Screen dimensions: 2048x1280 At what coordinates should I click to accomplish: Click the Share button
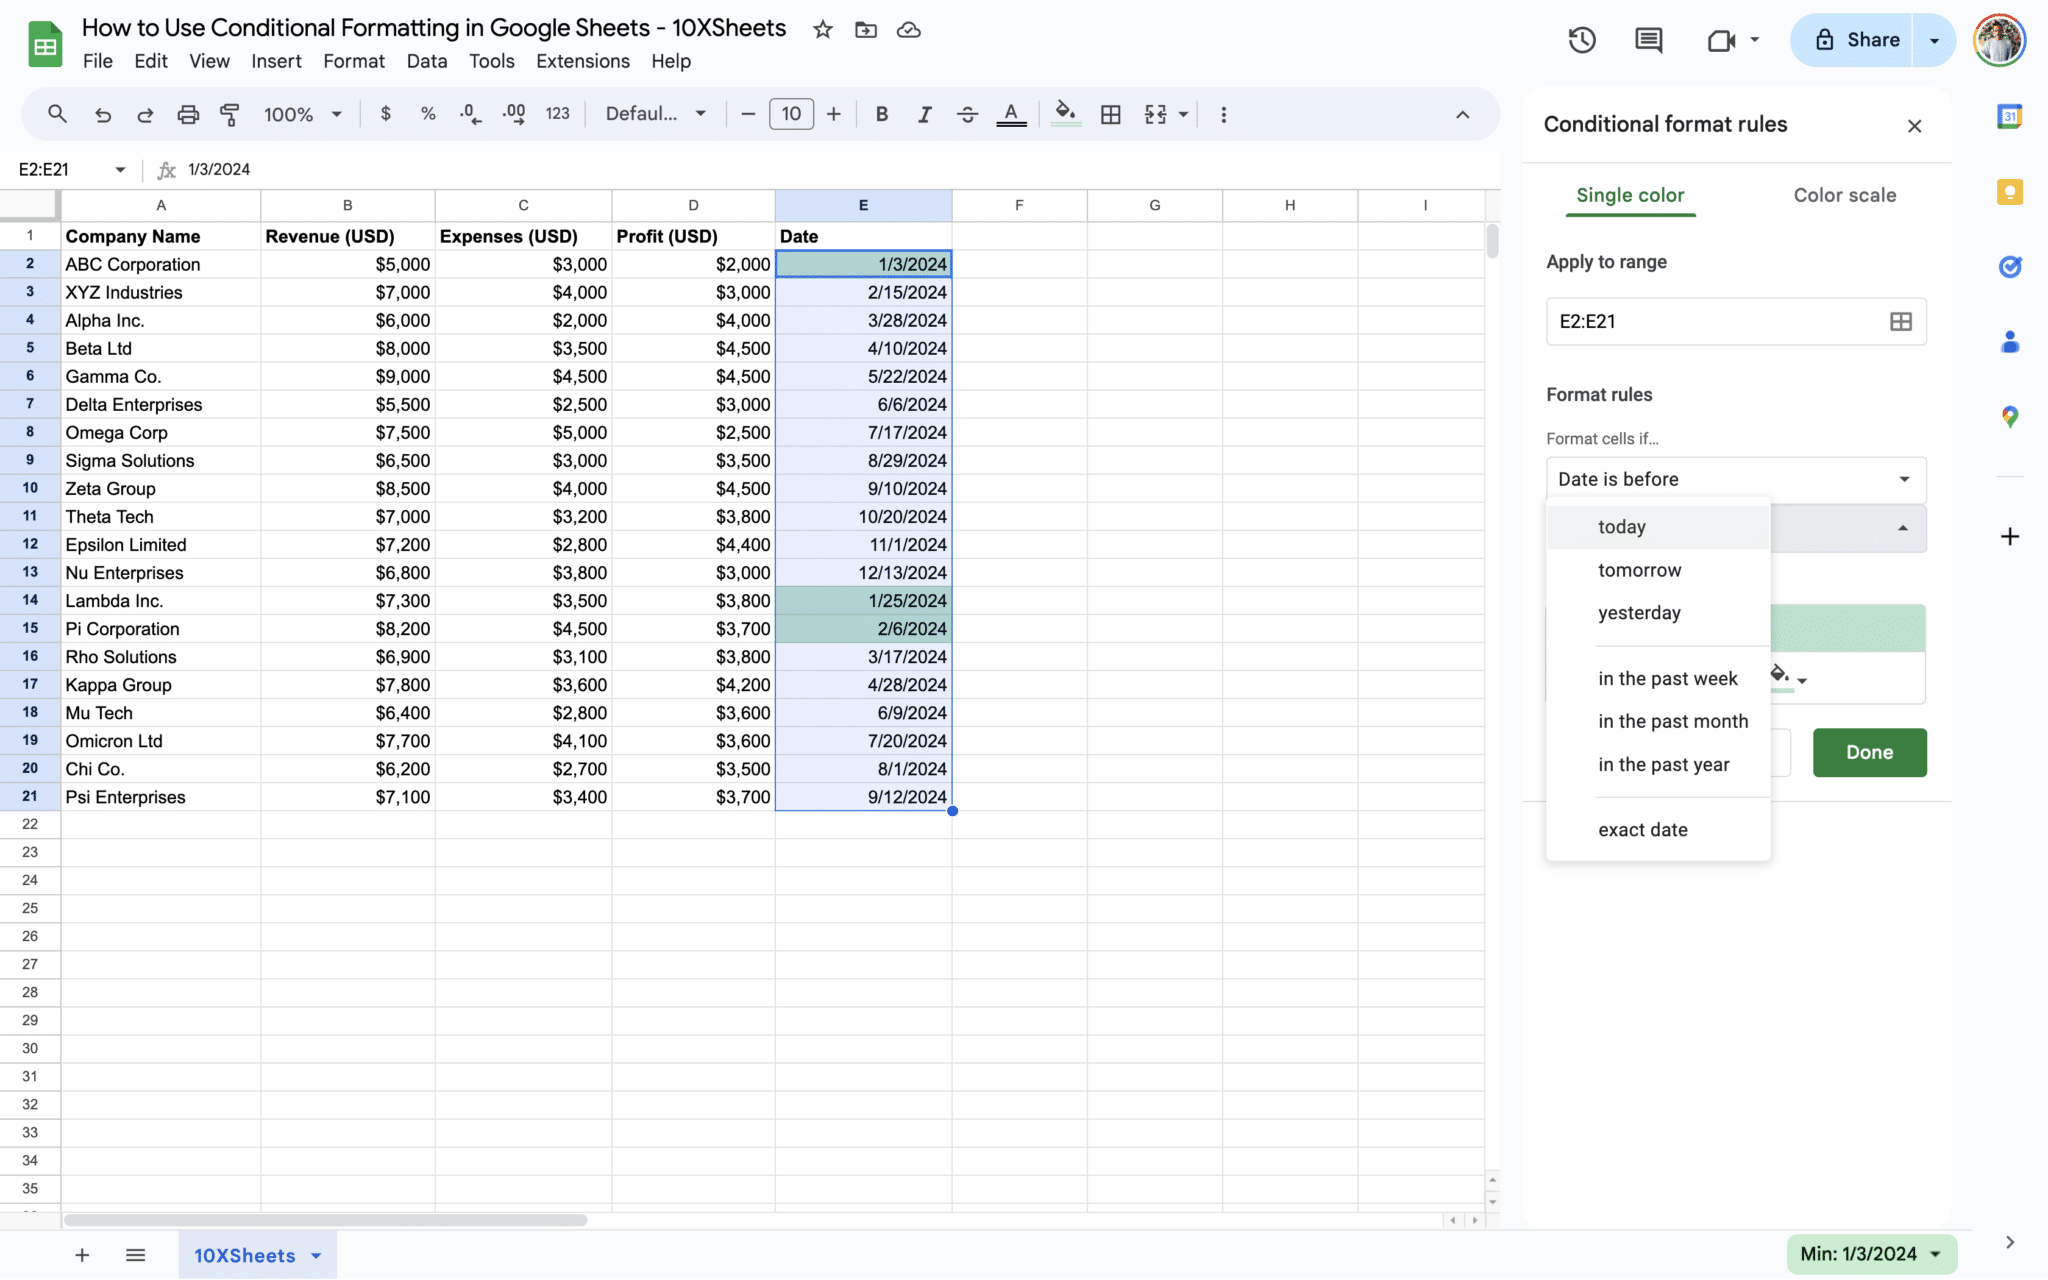1857,40
